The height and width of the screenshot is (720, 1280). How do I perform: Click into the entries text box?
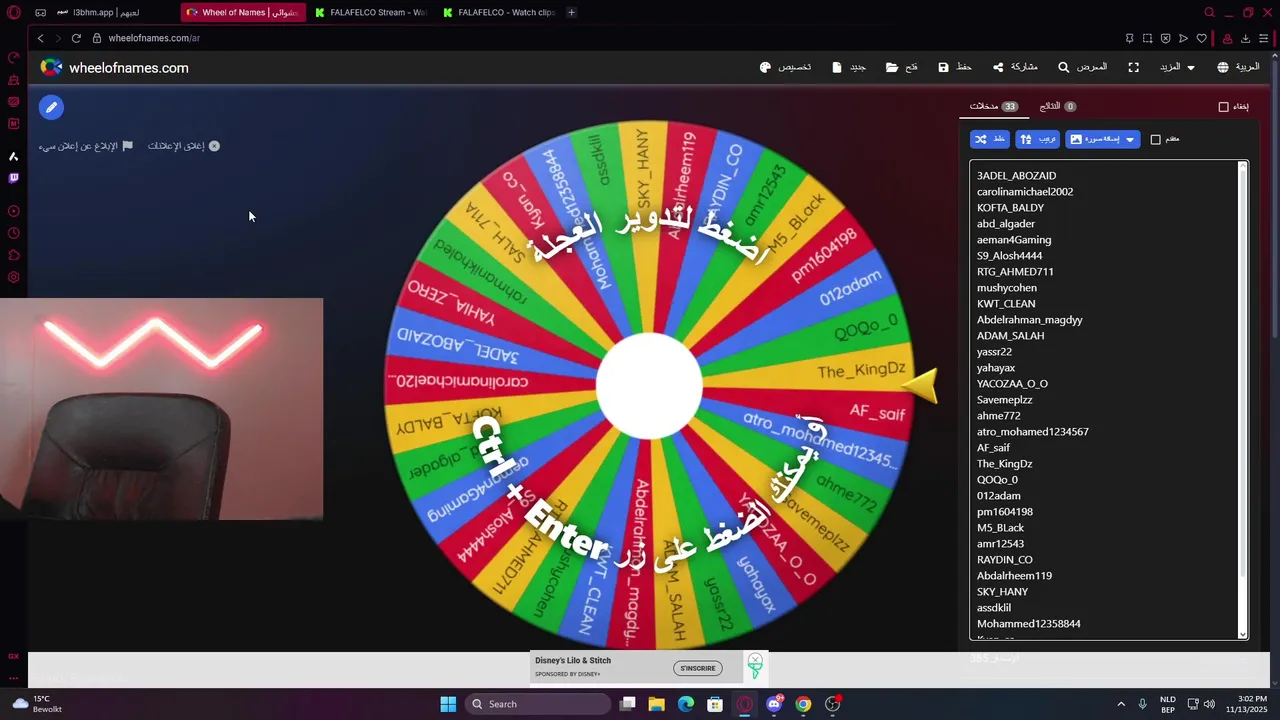tap(1105, 400)
